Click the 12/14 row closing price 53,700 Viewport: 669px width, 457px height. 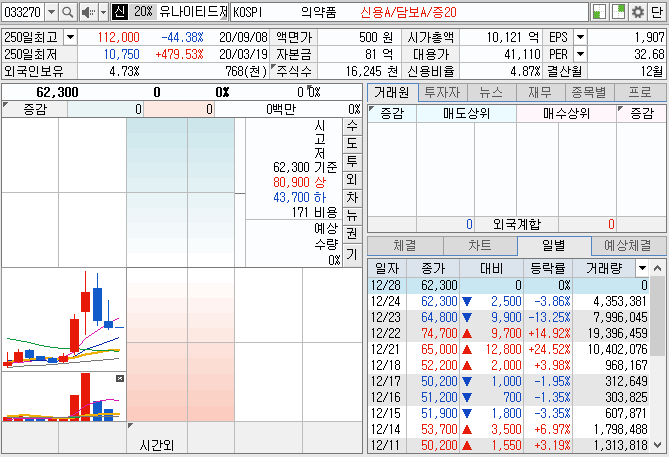(x=439, y=429)
